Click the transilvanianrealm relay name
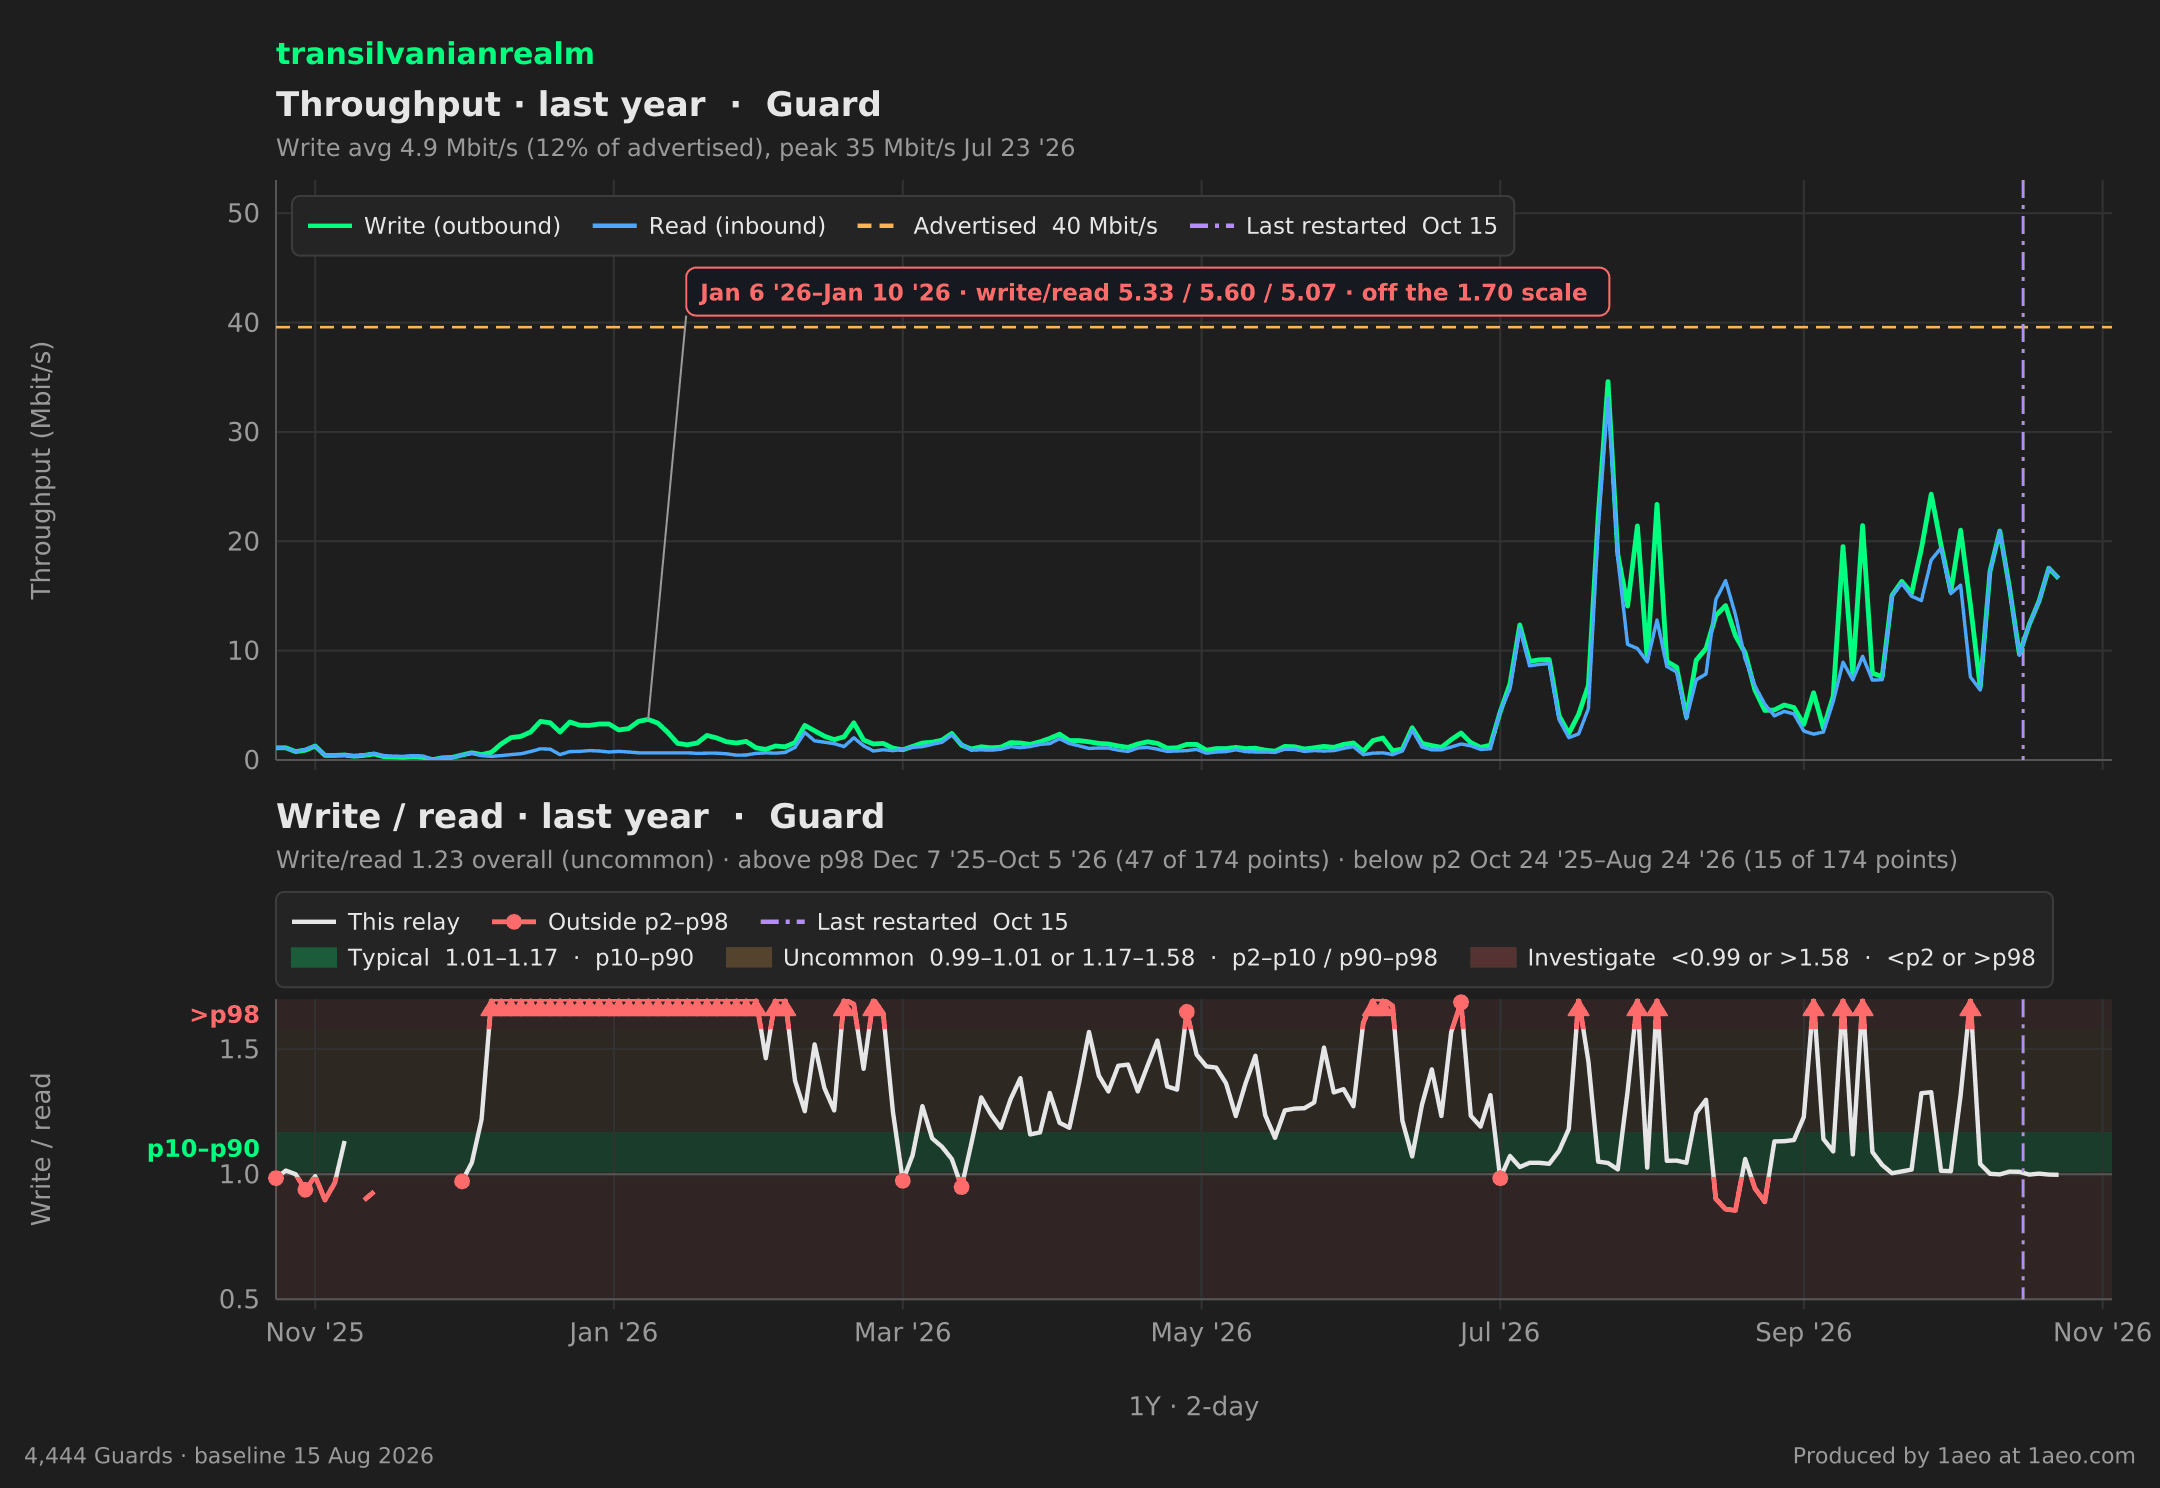Viewport: 2160px width, 1488px height. click(435, 54)
